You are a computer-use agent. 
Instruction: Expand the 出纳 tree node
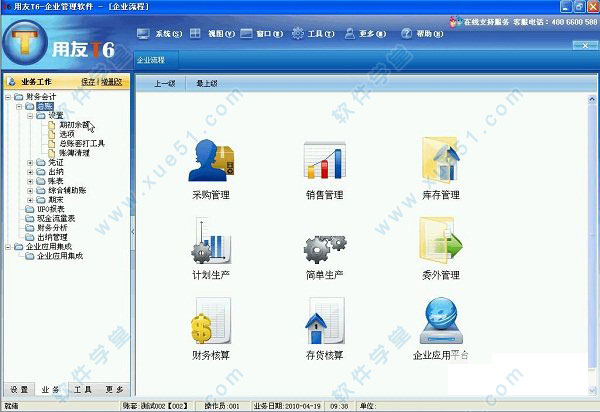[30, 172]
